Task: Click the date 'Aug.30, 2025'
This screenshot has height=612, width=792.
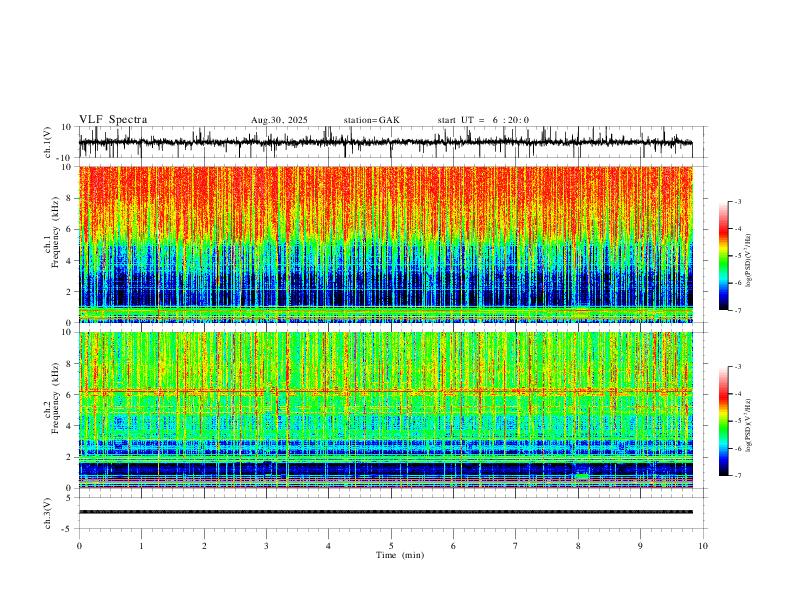Action: pyautogui.click(x=279, y=120)
